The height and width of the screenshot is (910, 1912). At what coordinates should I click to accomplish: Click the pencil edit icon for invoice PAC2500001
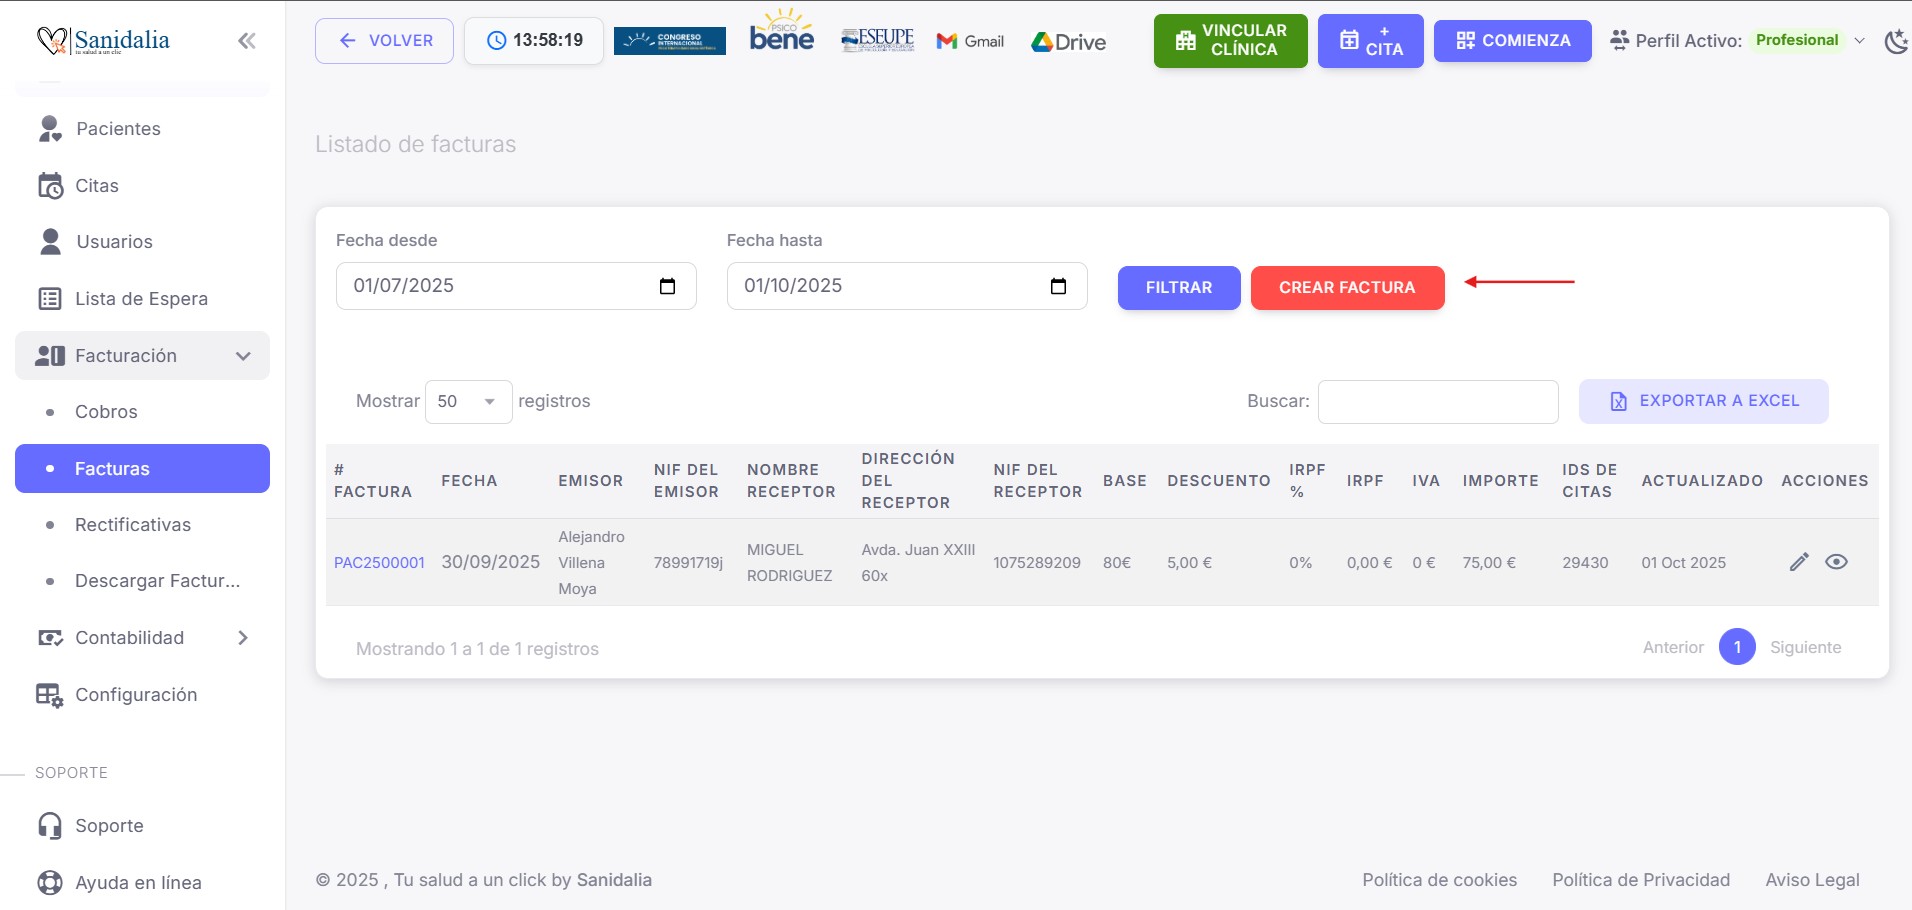click(x=1798, y=562)
